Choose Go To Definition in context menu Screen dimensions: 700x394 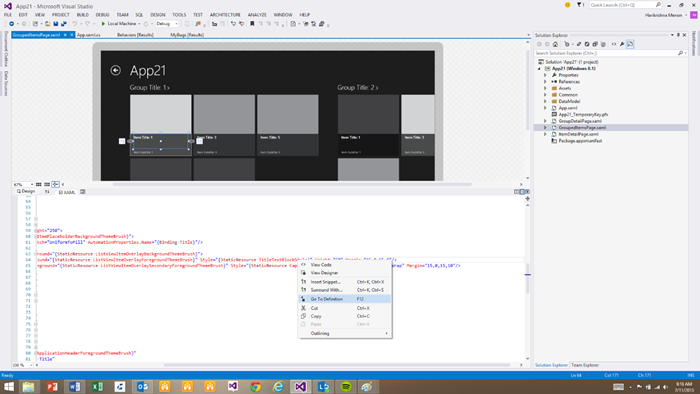point(344,299)
